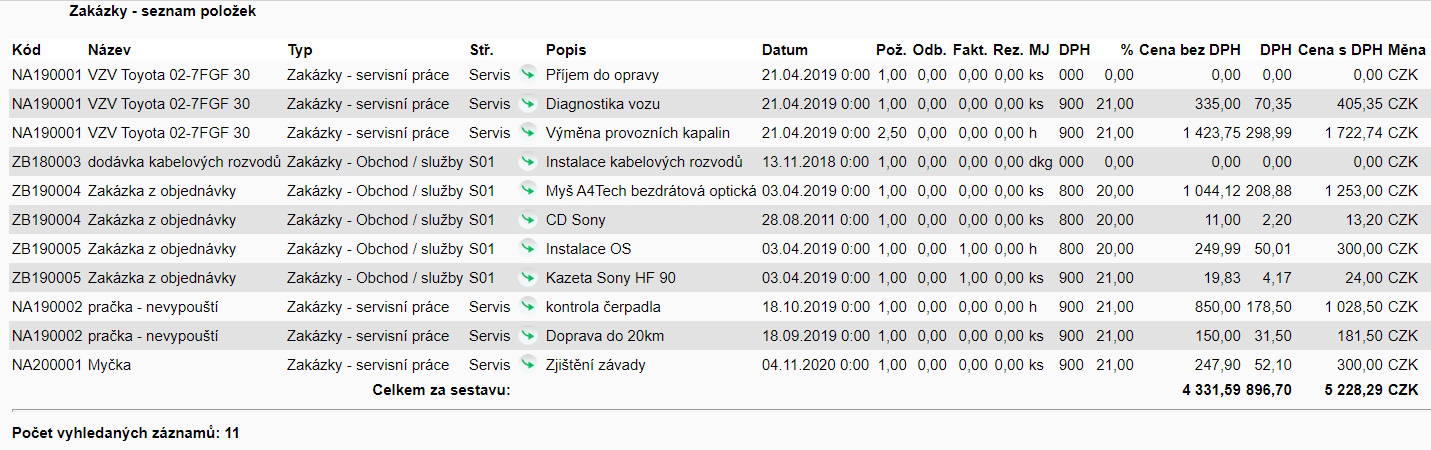Sort by the Kód column header
This screenshot has width=1431, height=450.
pos(26,49)
